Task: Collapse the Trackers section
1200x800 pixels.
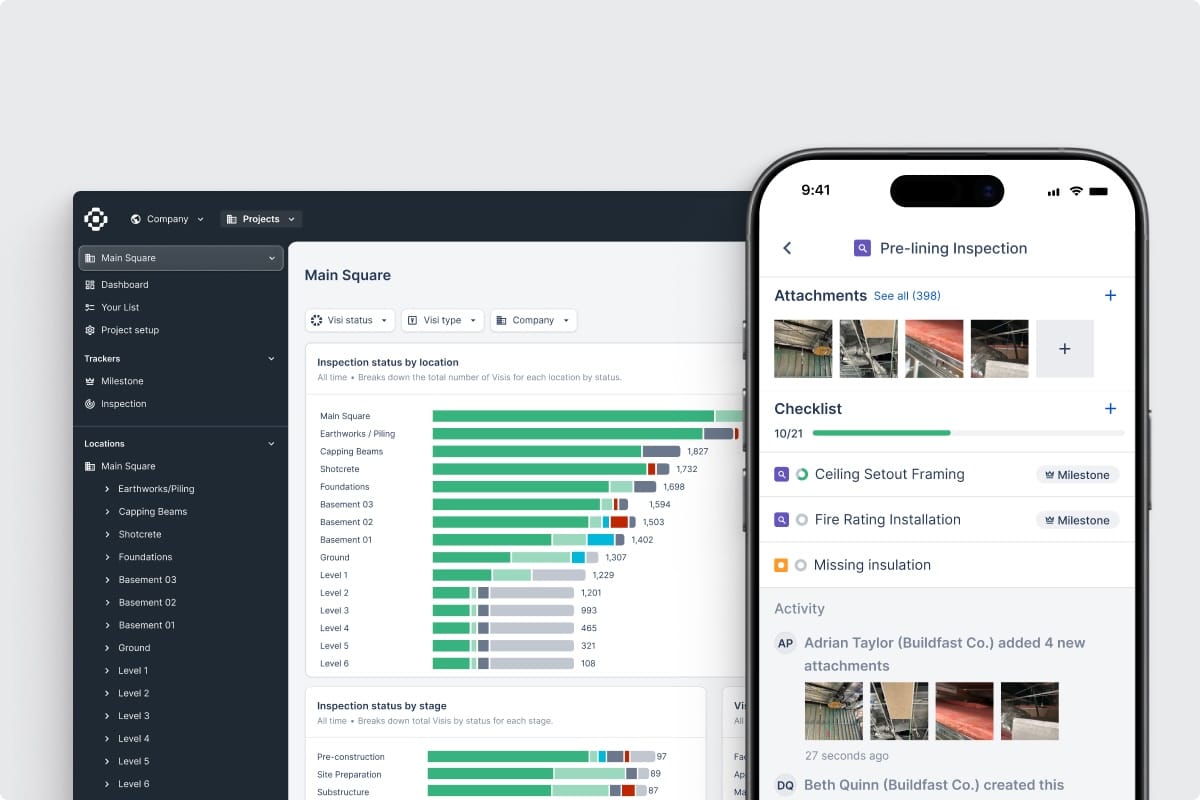Action: (x=271, y=358)
